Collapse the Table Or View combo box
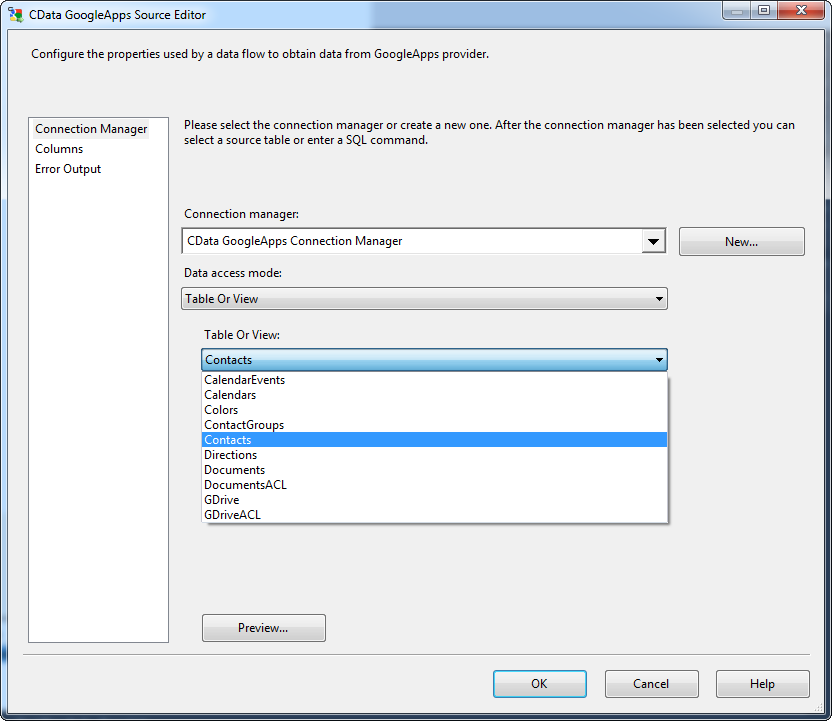The width and height of the screenshot is (832, 721). (659, 360)
